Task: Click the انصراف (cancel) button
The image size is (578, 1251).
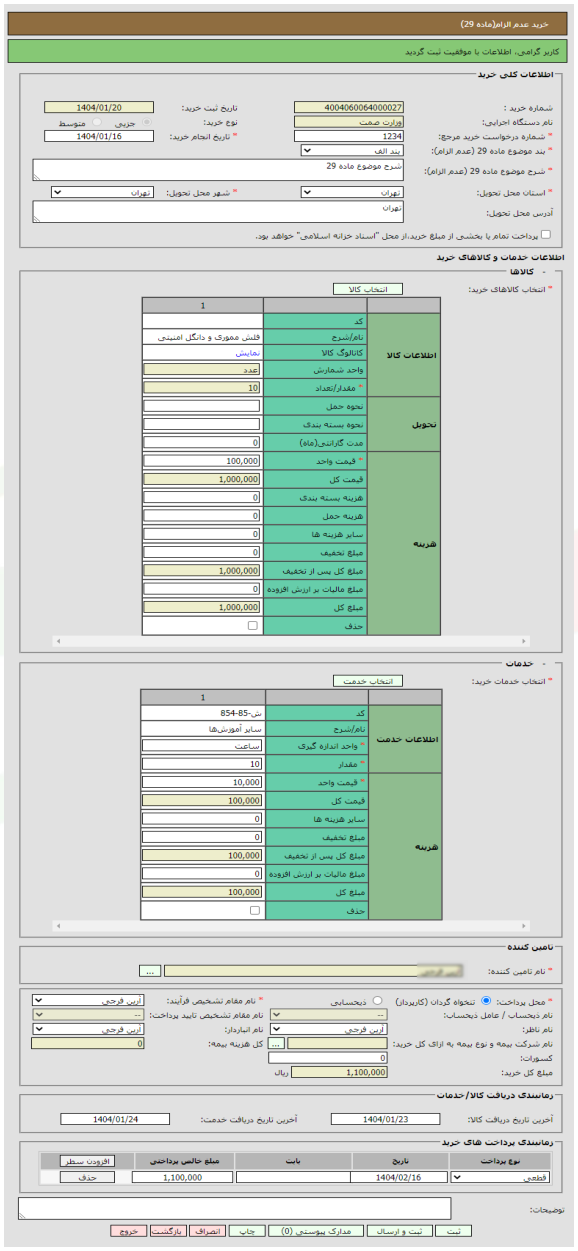Action: [x=206, y=1231]
